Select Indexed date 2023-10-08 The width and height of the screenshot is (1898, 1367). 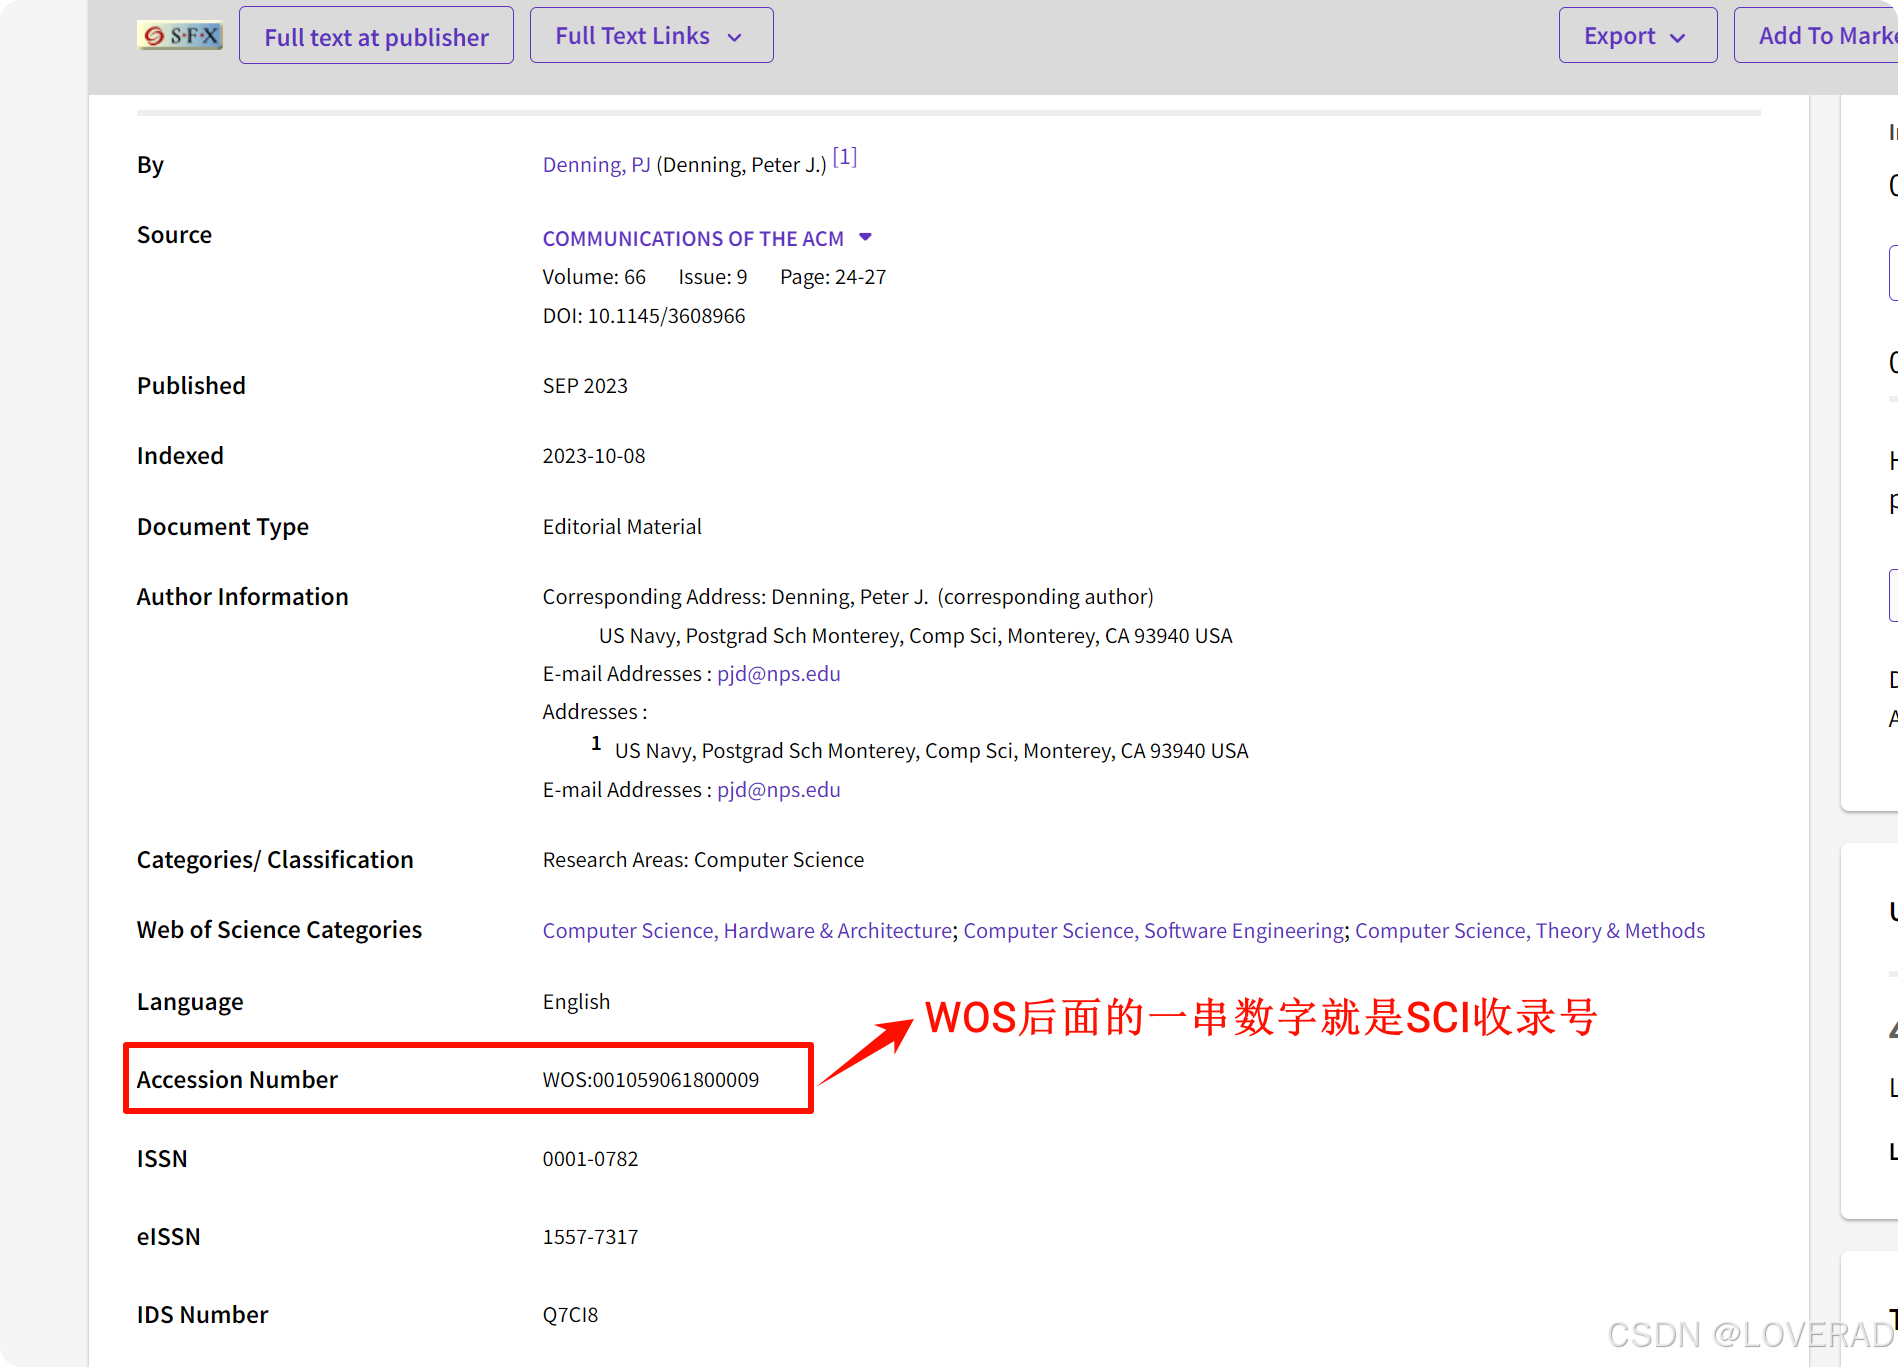point(594,456)
